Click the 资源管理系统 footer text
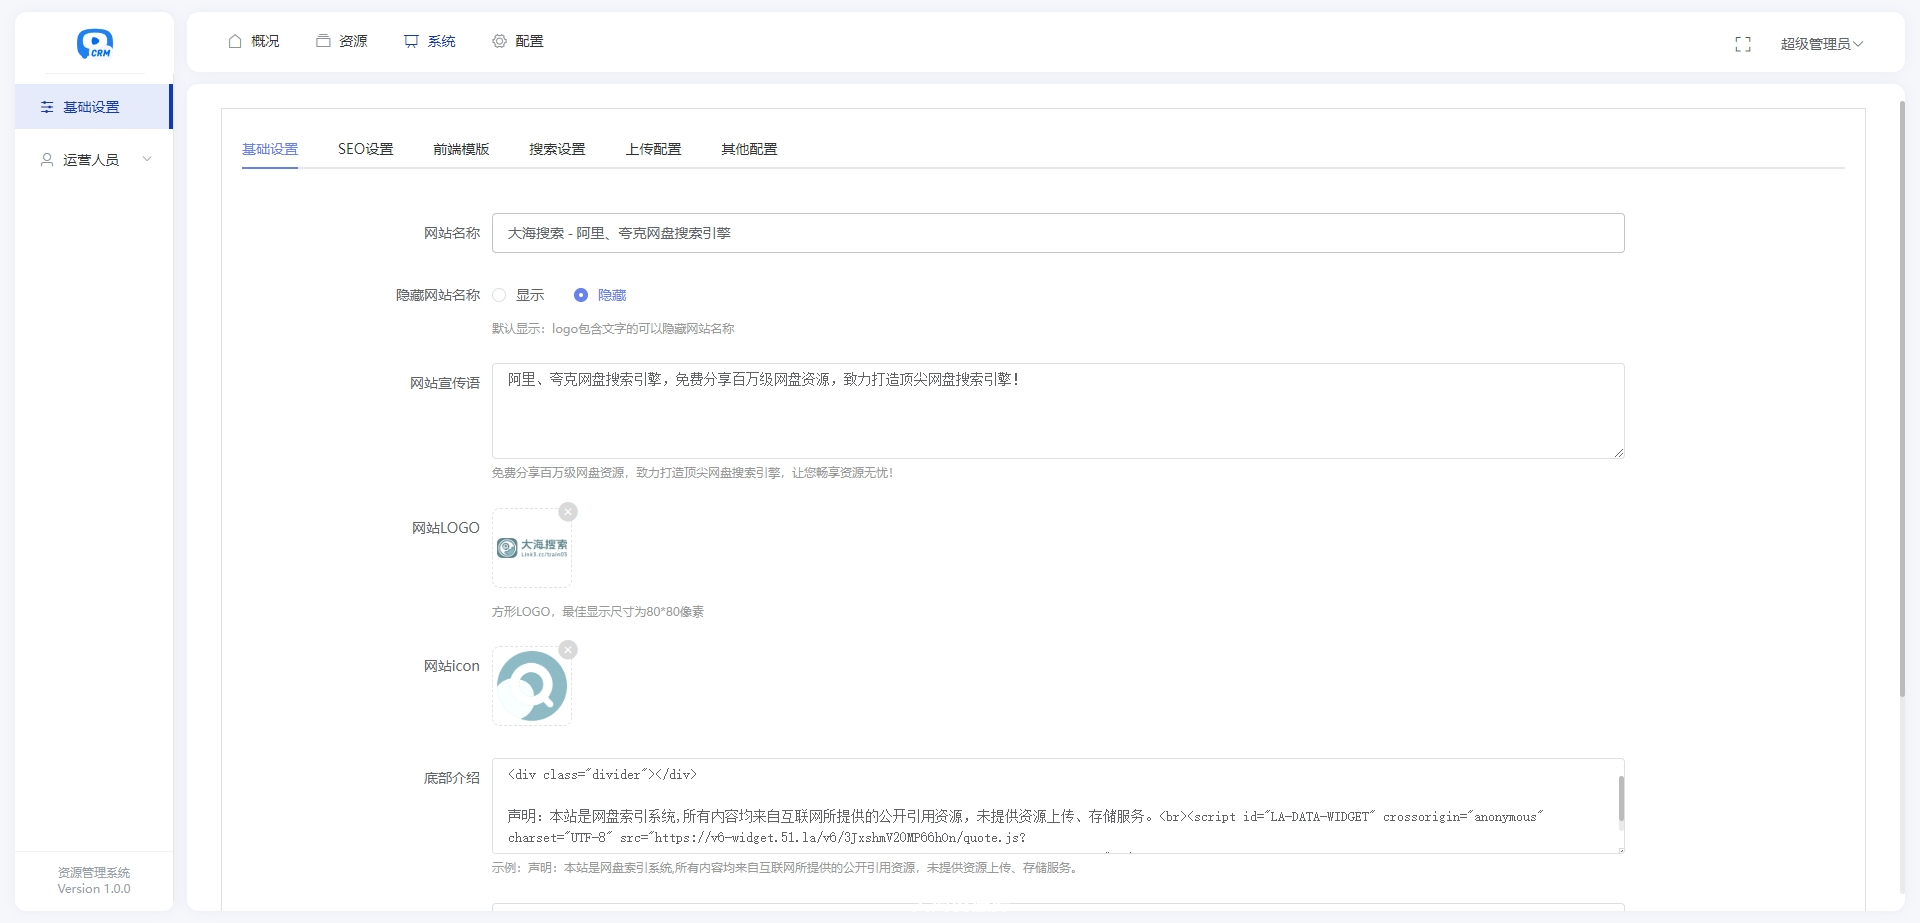Viewport: 1920px width, 923px height. tap(94, 873)
